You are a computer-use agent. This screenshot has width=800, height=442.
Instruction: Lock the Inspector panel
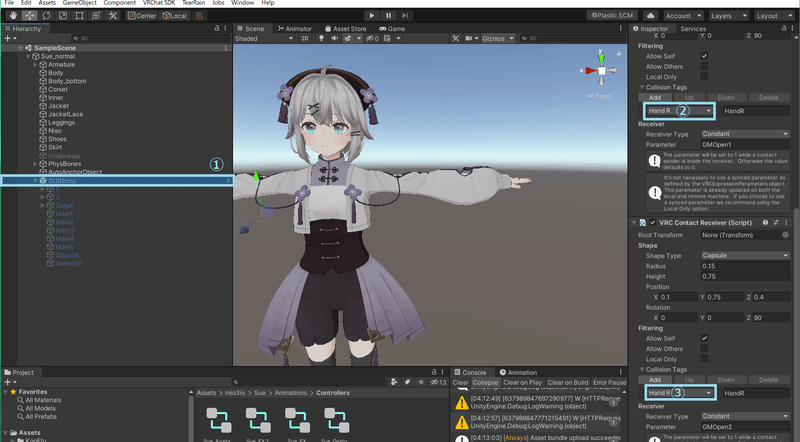click(784, 29)
